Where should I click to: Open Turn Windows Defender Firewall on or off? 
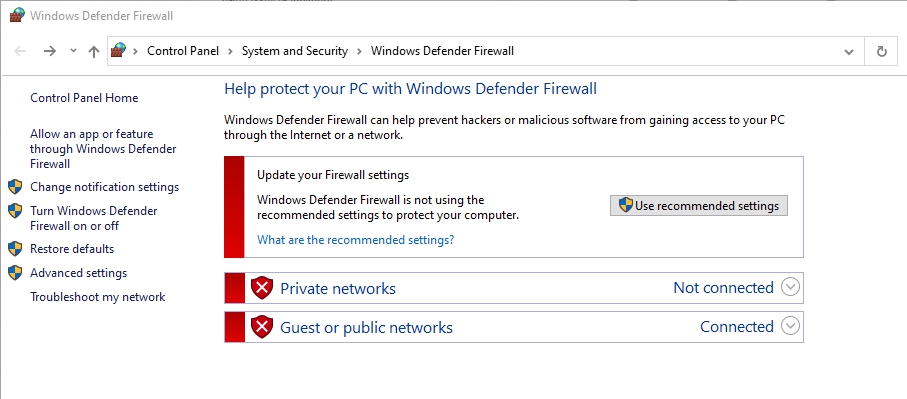pos(94,218)
